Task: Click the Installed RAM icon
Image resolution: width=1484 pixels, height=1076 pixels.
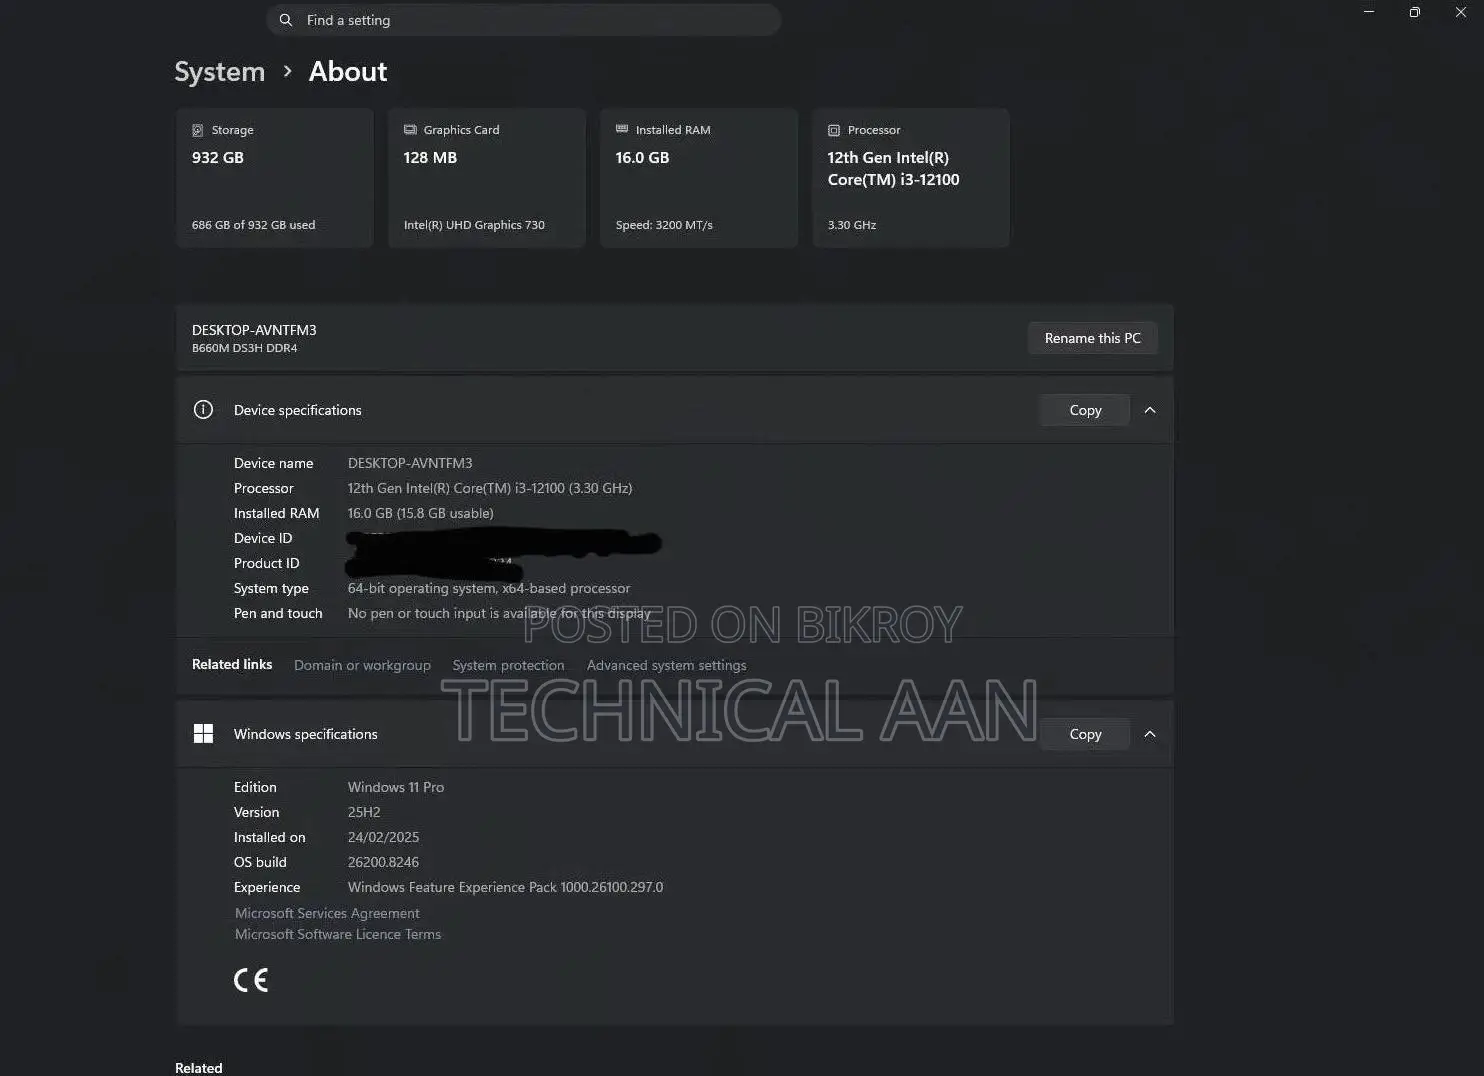Action: click(622, 129)
